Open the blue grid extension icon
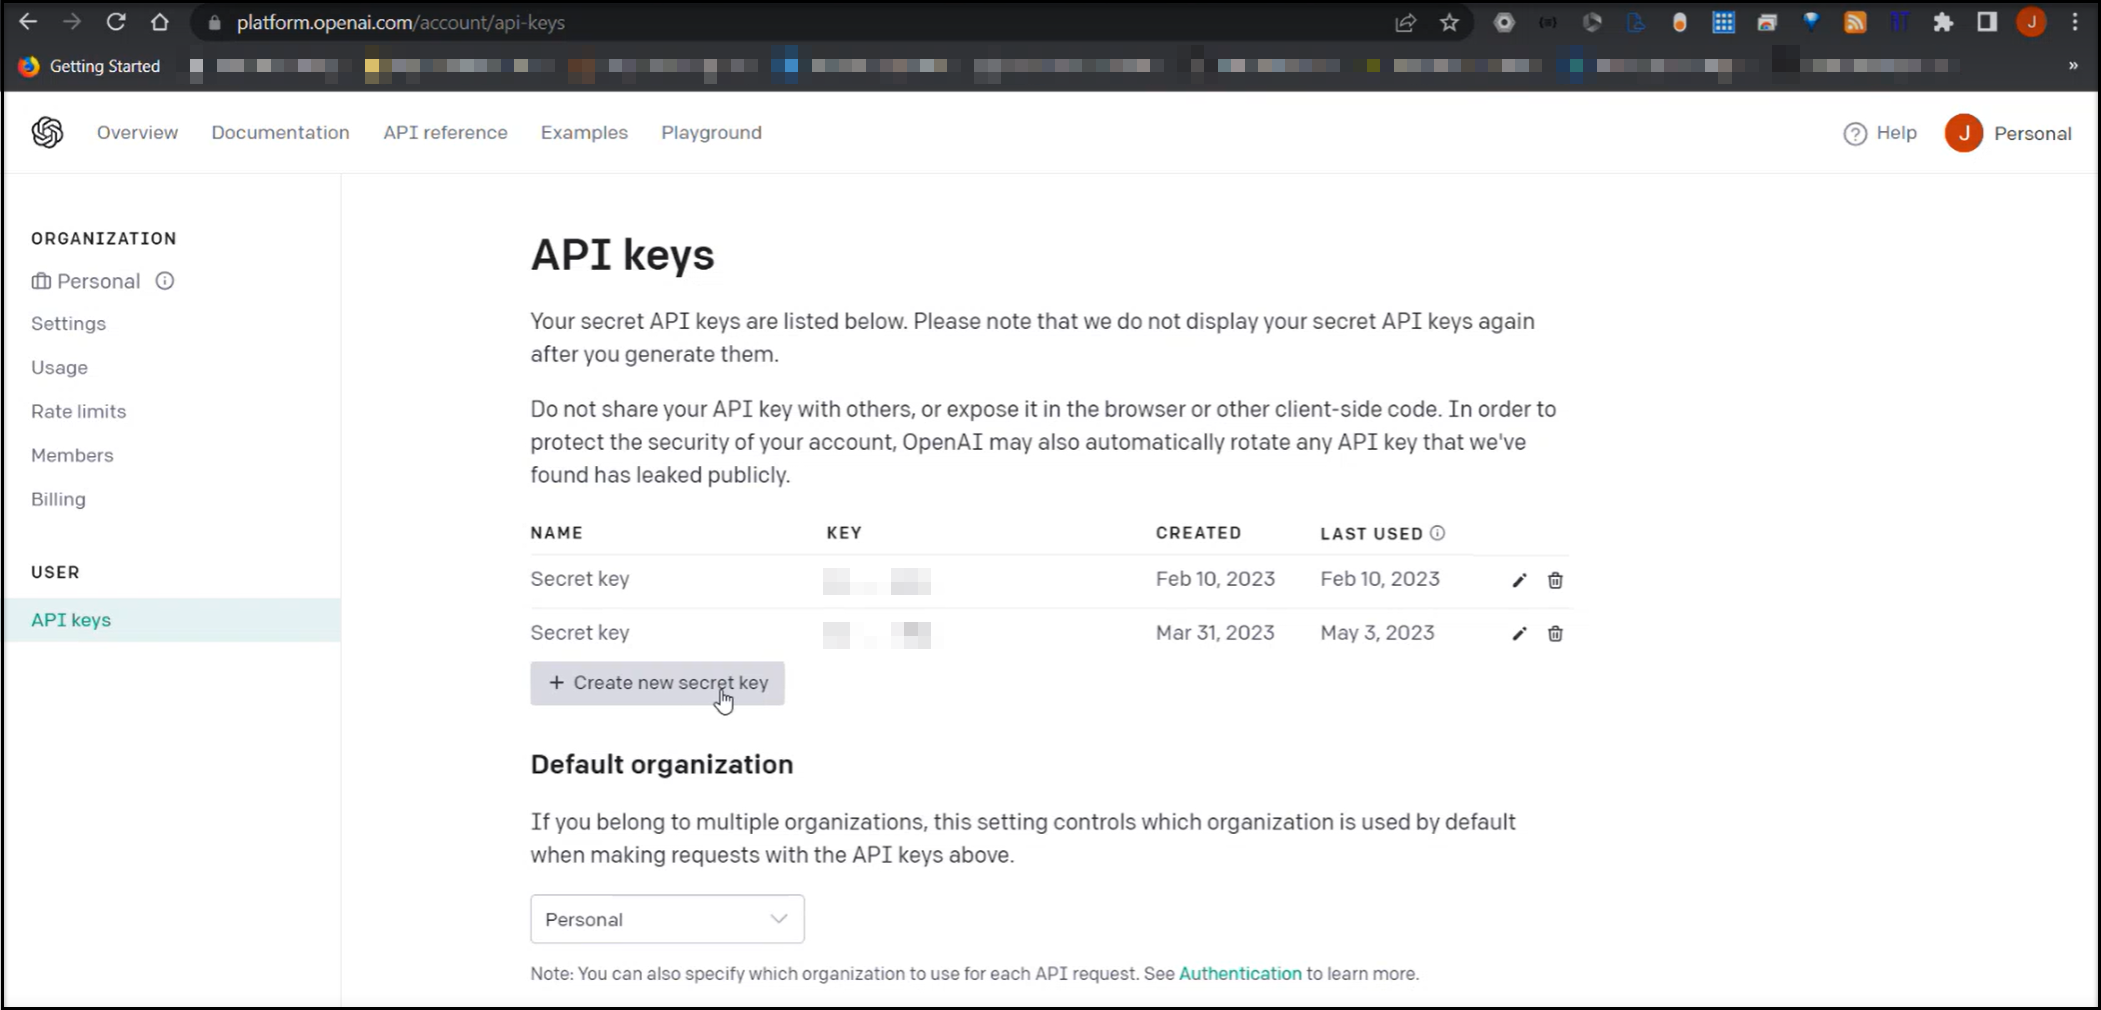This screenshot has height=1010, width=2101. (x=1723, y=22)
